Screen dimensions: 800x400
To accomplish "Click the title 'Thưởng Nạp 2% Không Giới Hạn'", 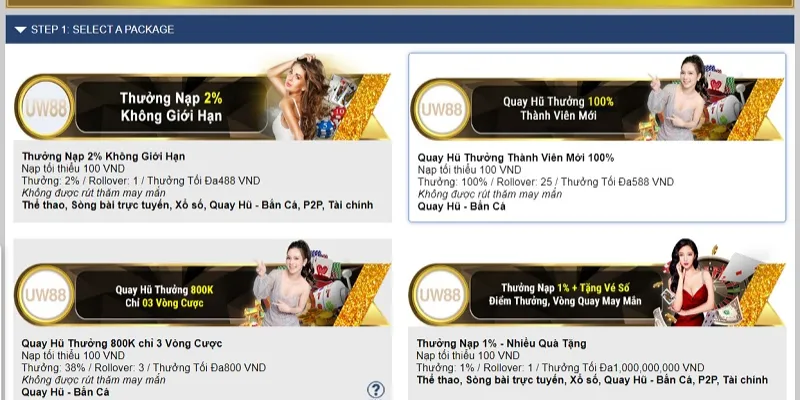I will pos(103,156).
